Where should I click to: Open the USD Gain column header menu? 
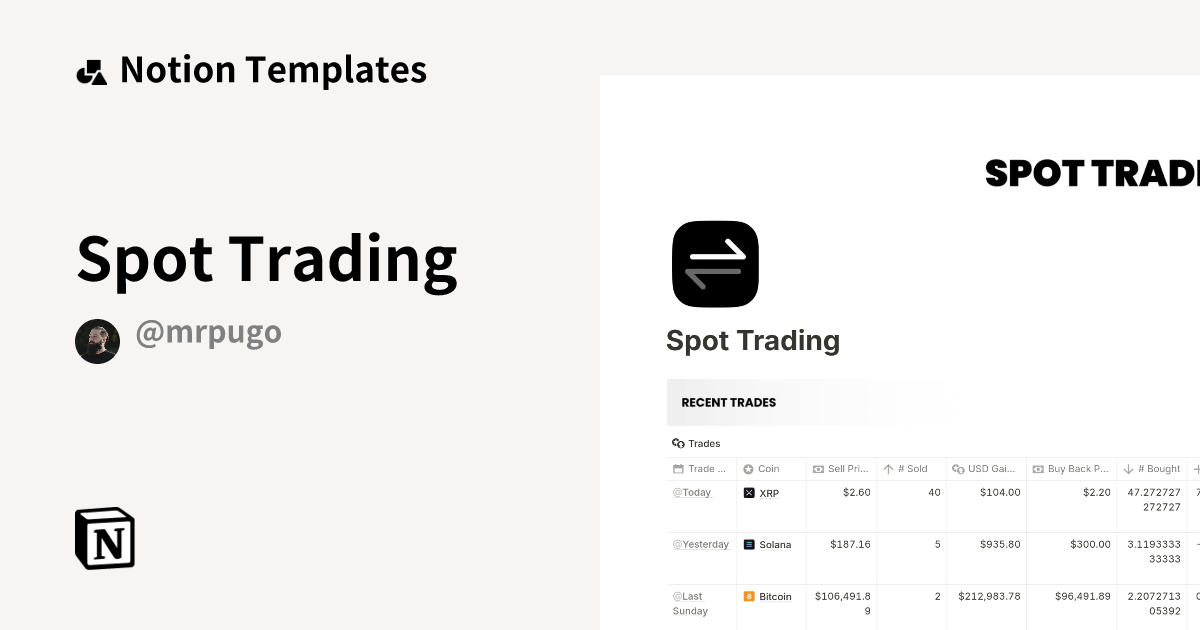(991, 469)
